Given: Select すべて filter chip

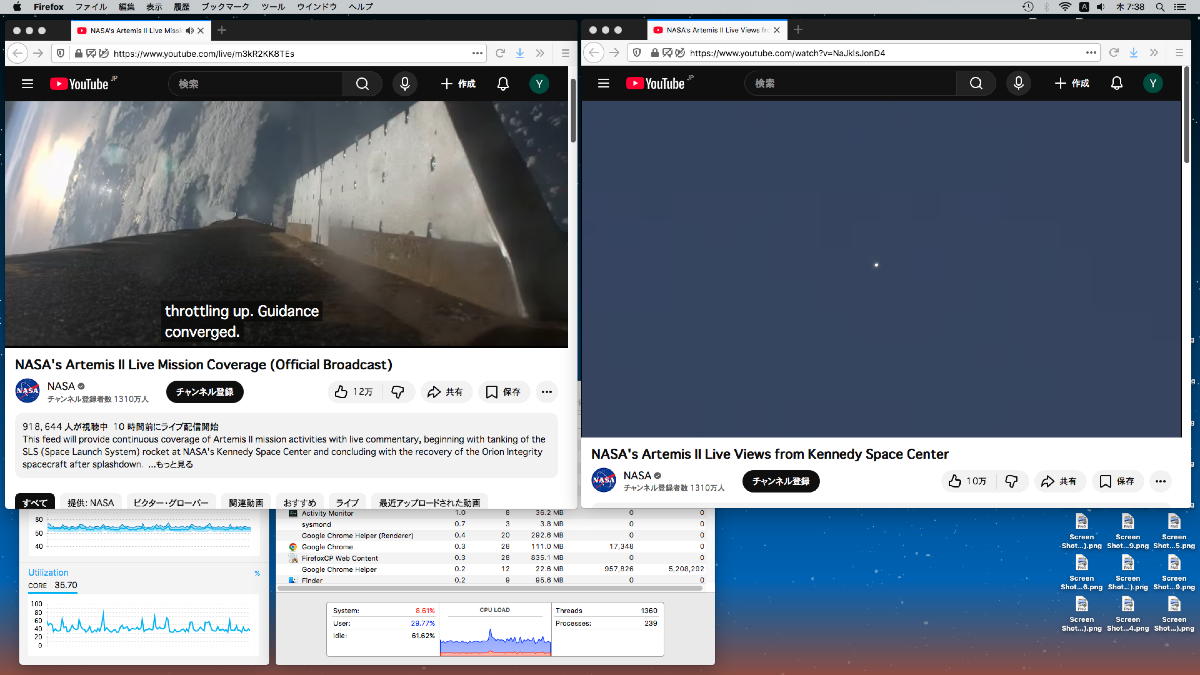Looking at the screenshot, I should (x=35, y=503).
